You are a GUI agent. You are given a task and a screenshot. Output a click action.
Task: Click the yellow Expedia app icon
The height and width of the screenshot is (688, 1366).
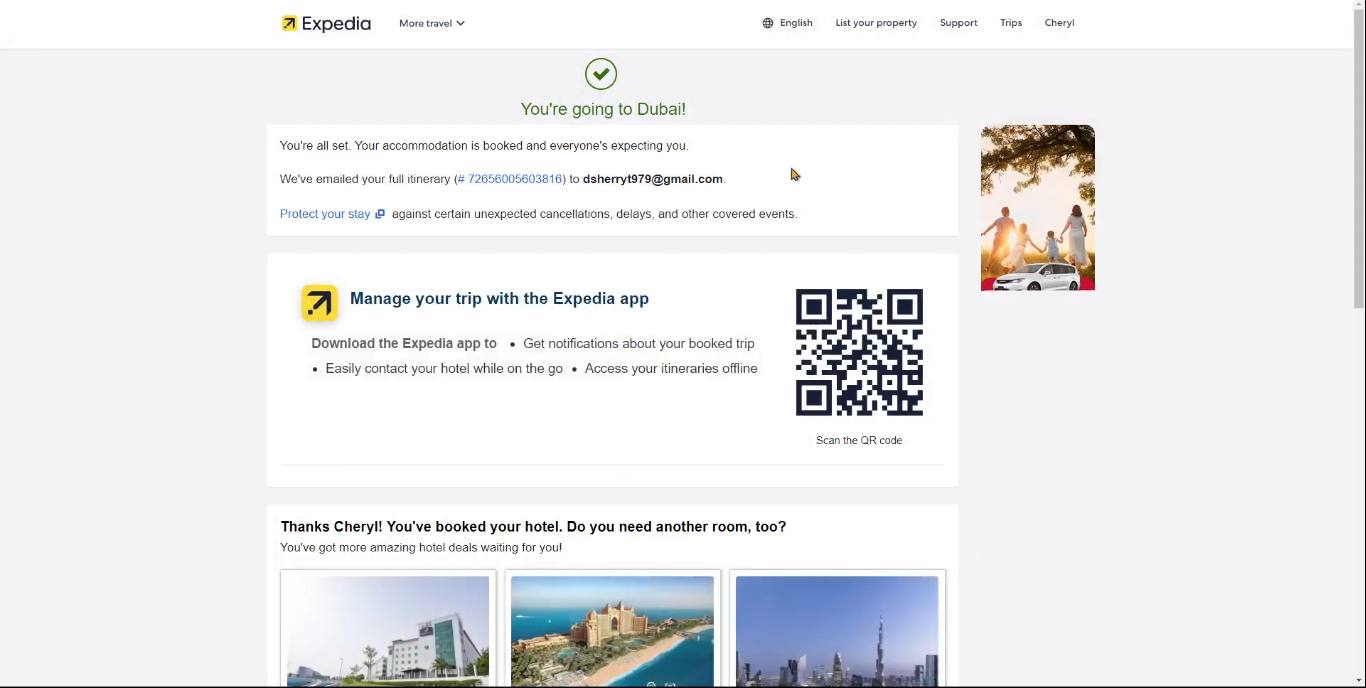[x=320, y=302]
